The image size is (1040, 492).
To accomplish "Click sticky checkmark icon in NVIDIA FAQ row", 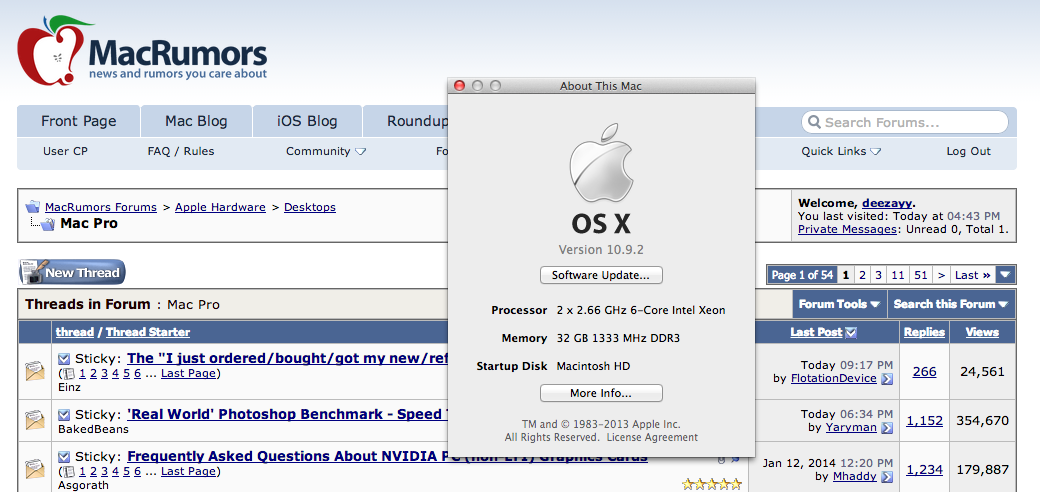I will click(x=64, y=457).
